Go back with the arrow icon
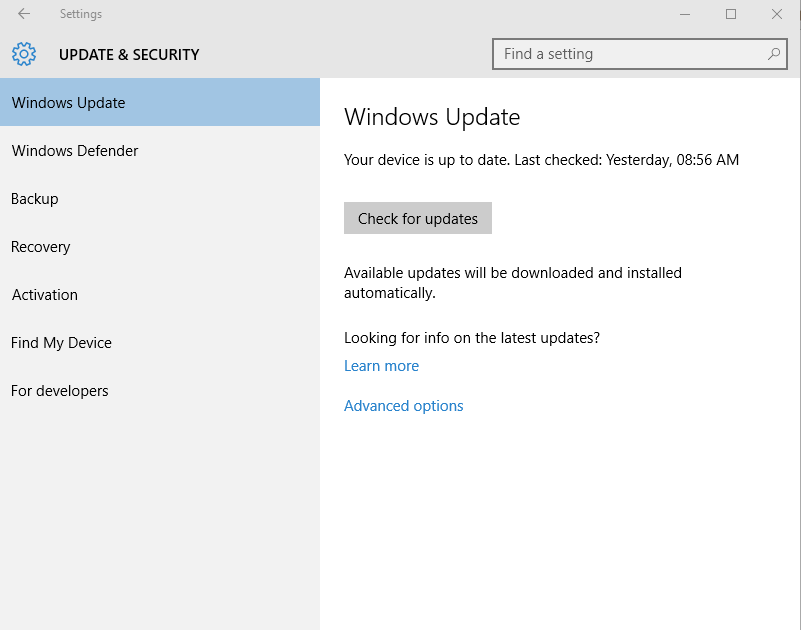The height and width of the screenshot is (630, 801). (x=24, y=14)
